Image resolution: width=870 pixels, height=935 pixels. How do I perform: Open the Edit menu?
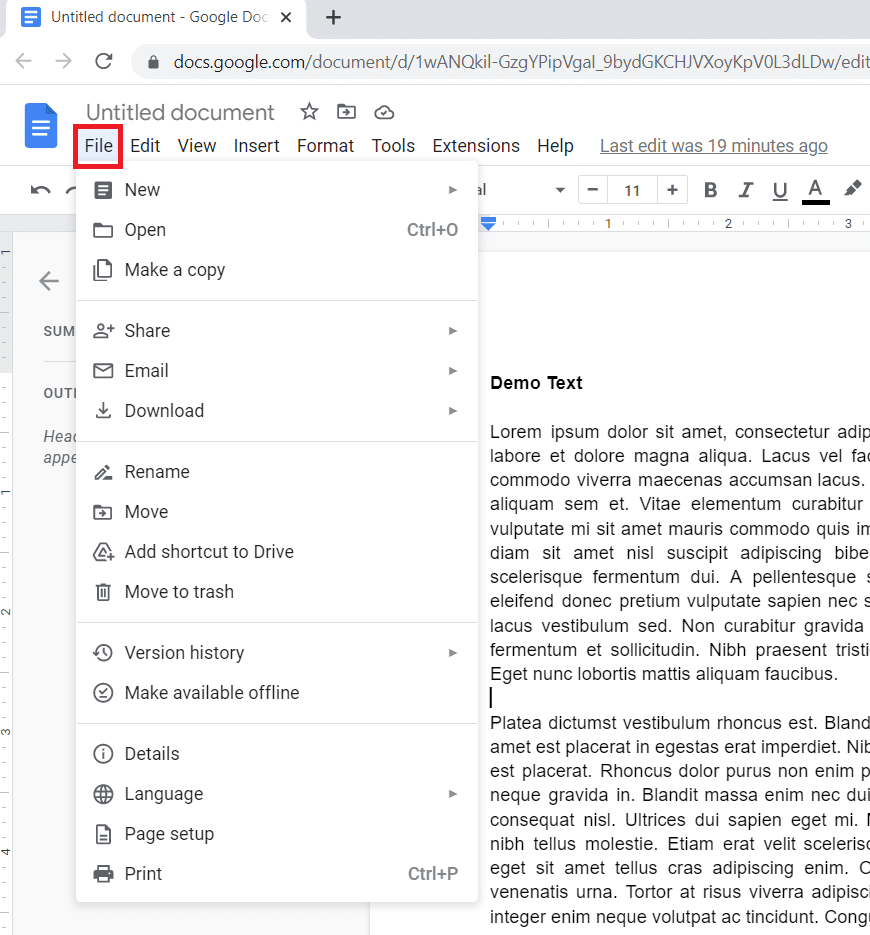(145, 145)
